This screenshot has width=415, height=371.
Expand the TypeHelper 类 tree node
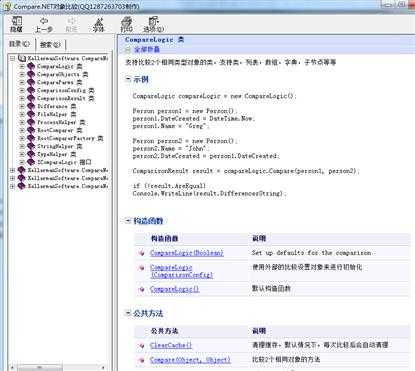22,154
